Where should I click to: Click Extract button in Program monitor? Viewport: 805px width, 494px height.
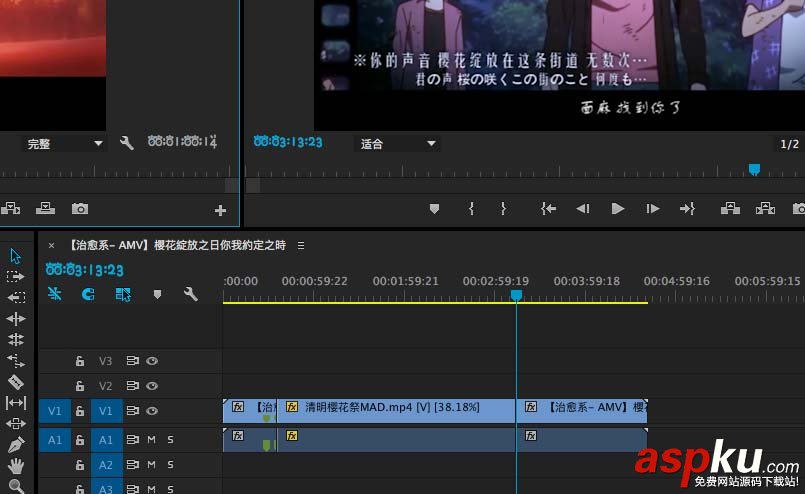tap(765, 208)
